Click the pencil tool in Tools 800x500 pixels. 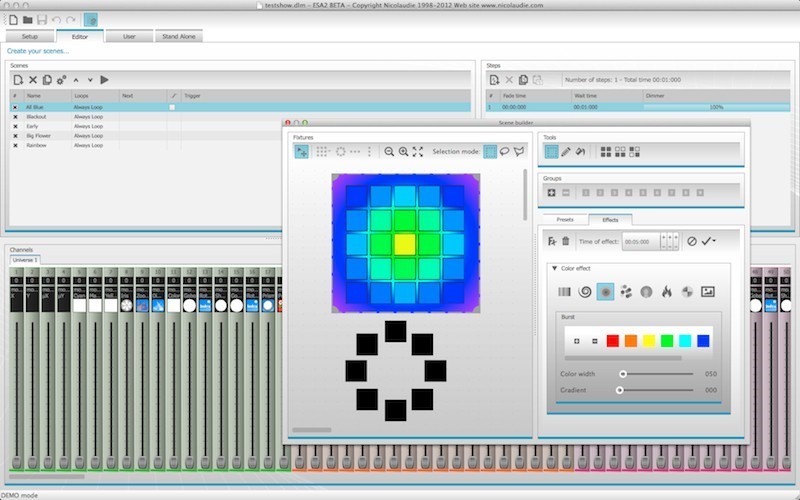[565, 152]
